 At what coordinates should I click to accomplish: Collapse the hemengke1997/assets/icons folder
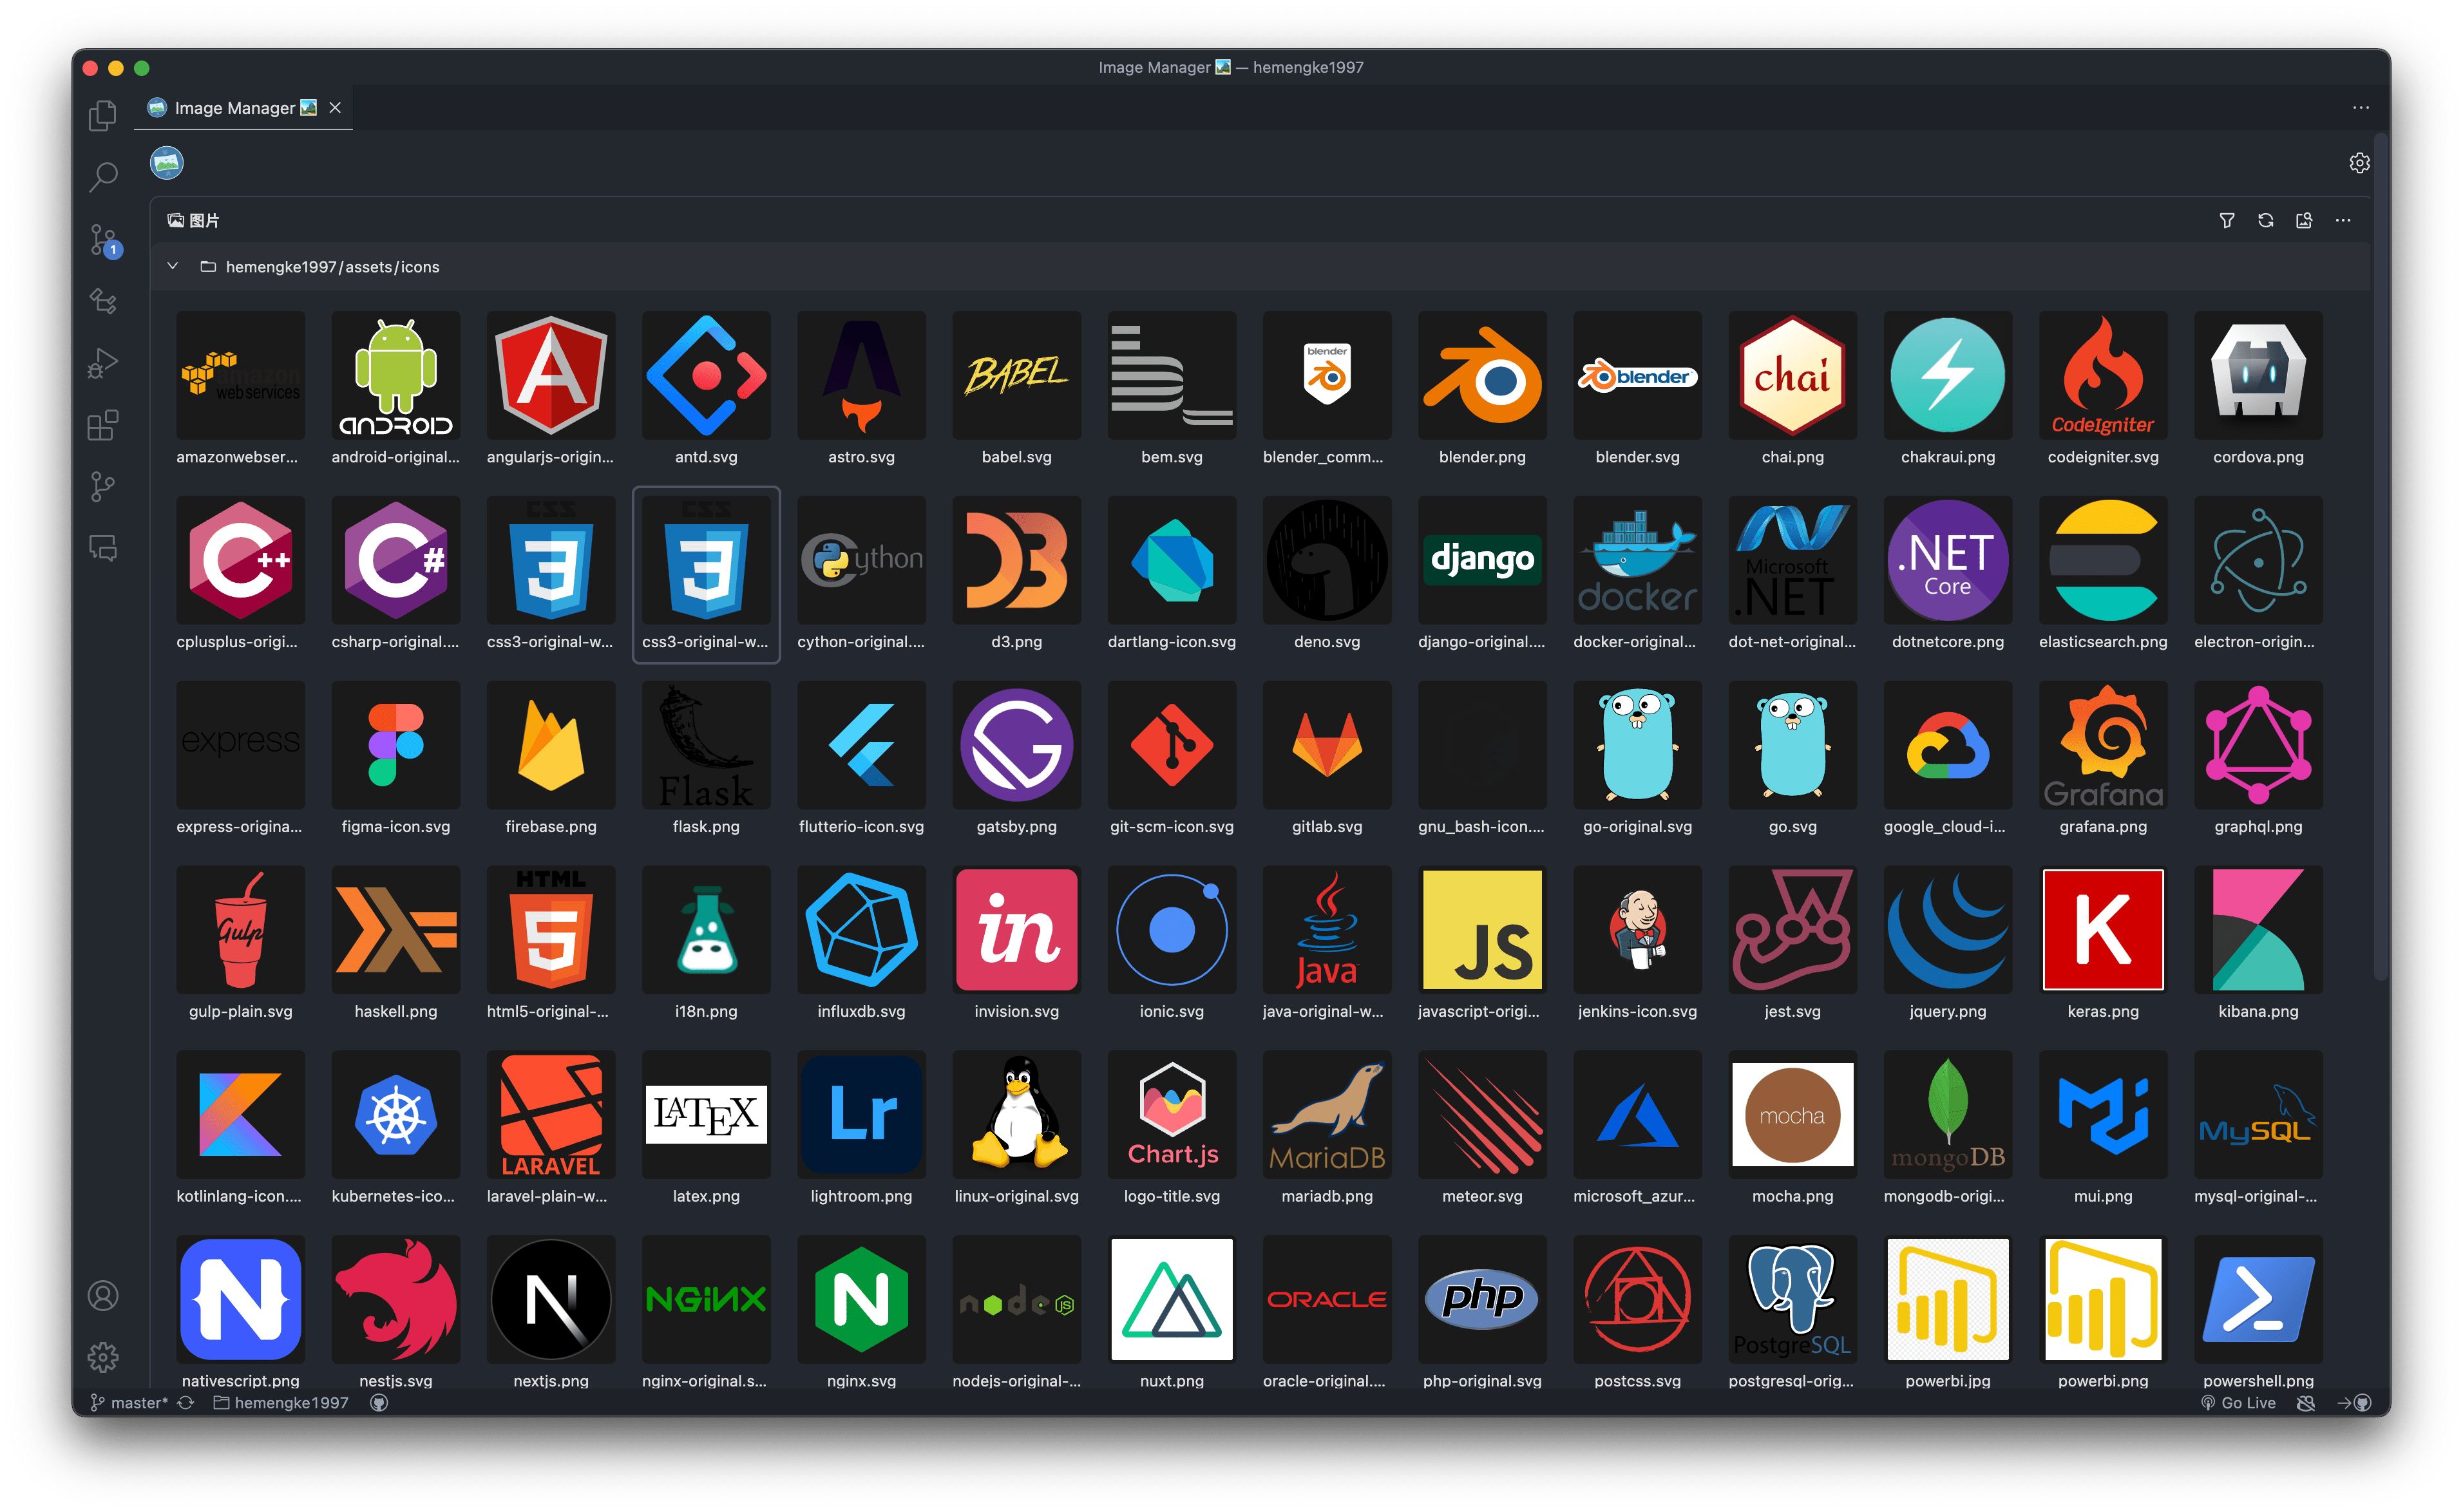[173, 266]
